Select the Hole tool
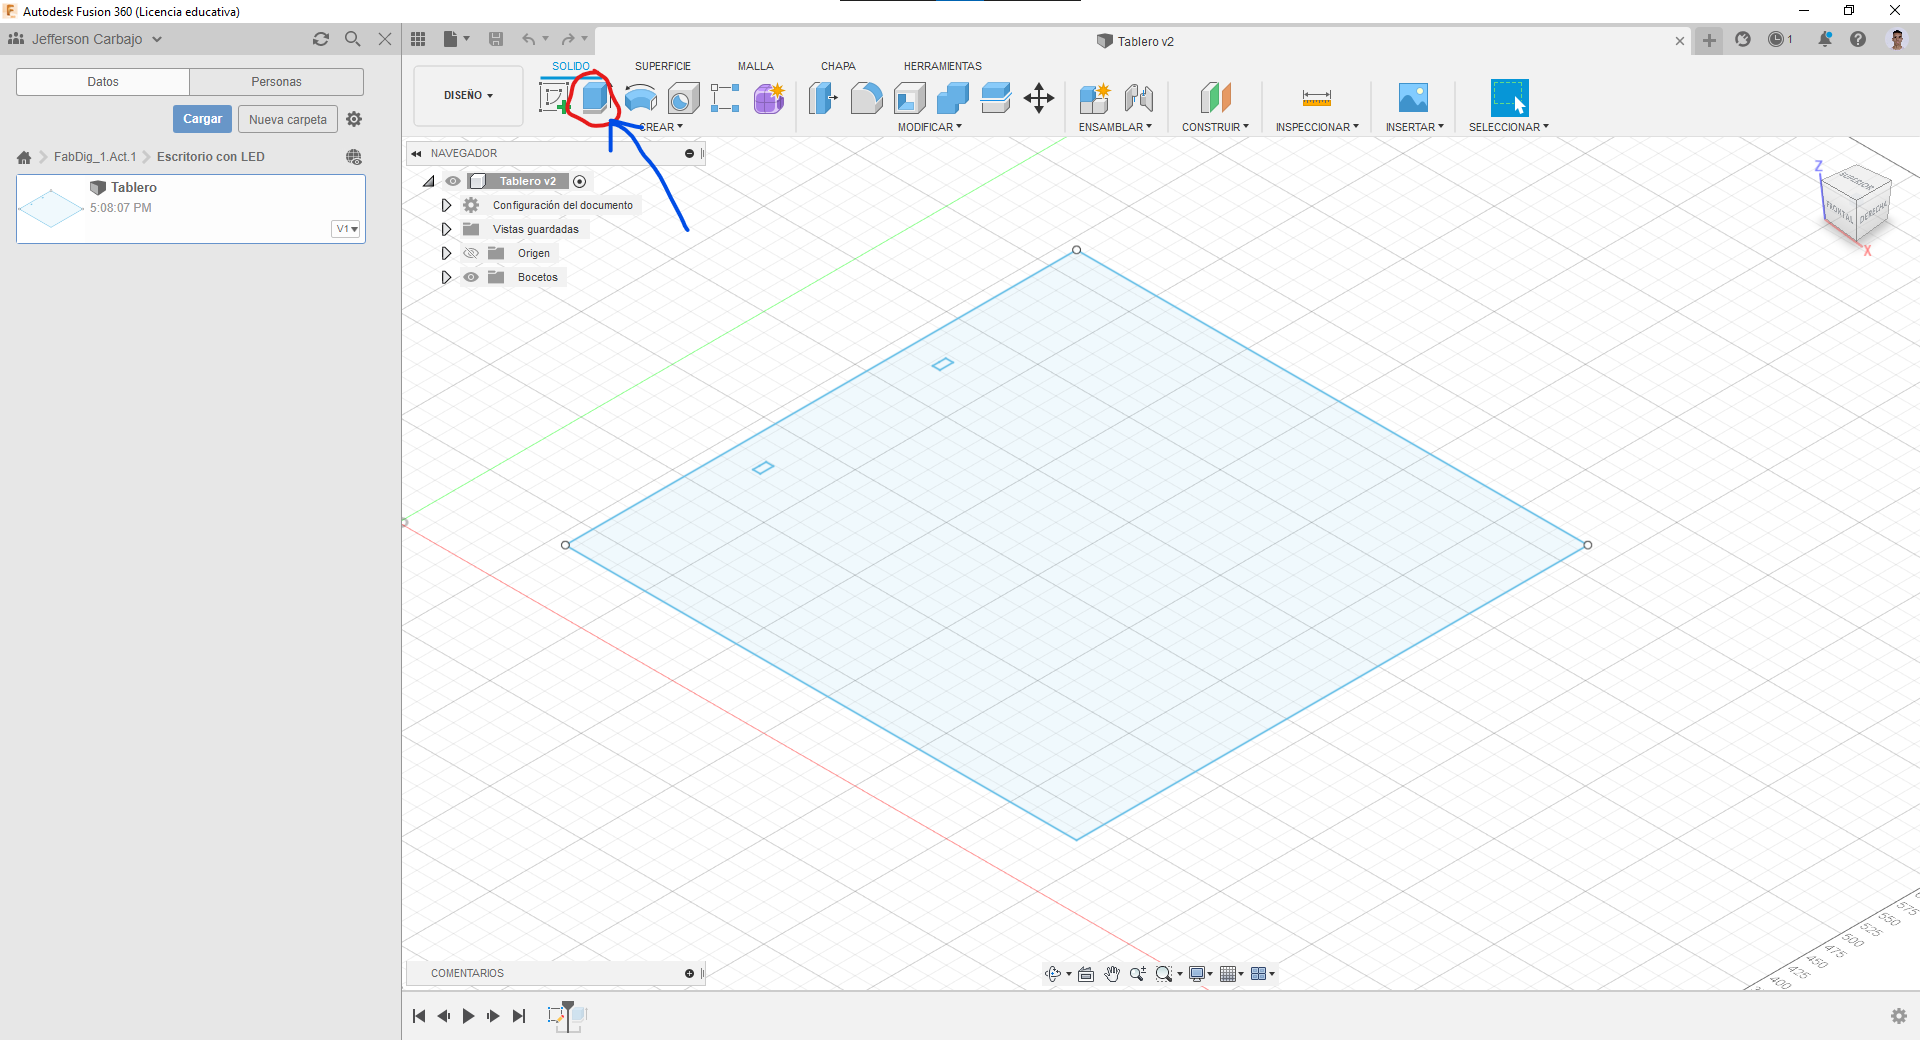Viewport: 1920px width, 1040px height. 683,98
